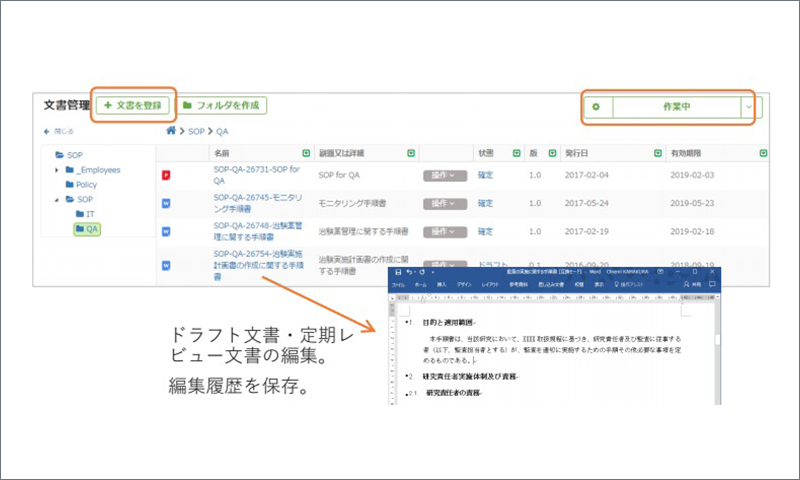Open the 作業中 status dropdown arrow

(x=748, y=107)
